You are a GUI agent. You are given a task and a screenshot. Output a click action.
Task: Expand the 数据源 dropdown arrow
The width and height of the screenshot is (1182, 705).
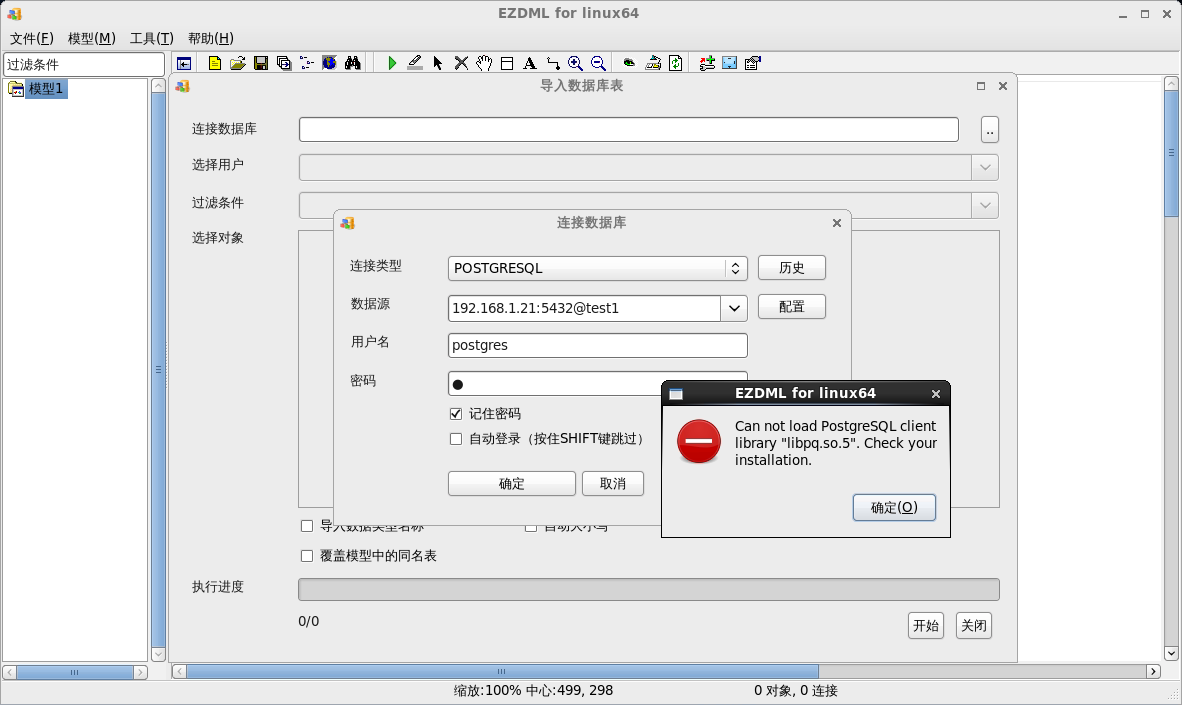pos(733,308)
